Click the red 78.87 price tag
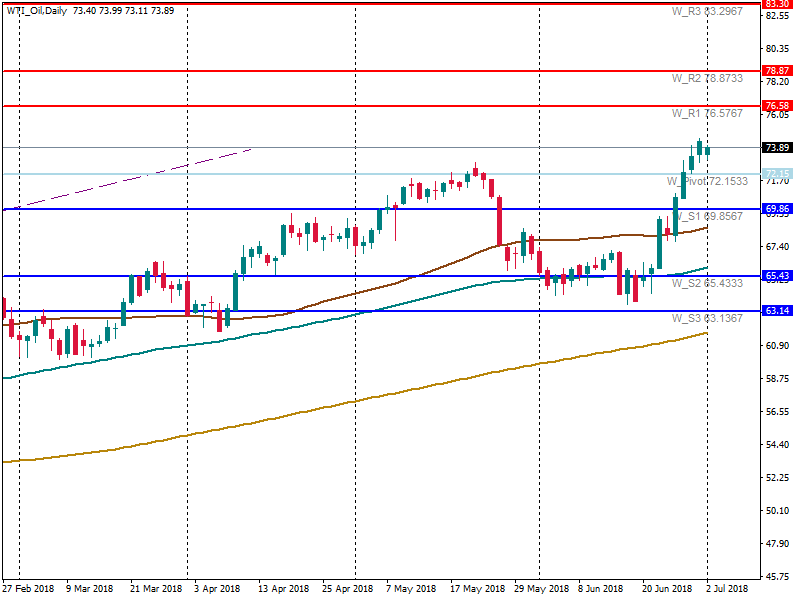The height and width of the screenshot is (600, 800). point(777,71)
